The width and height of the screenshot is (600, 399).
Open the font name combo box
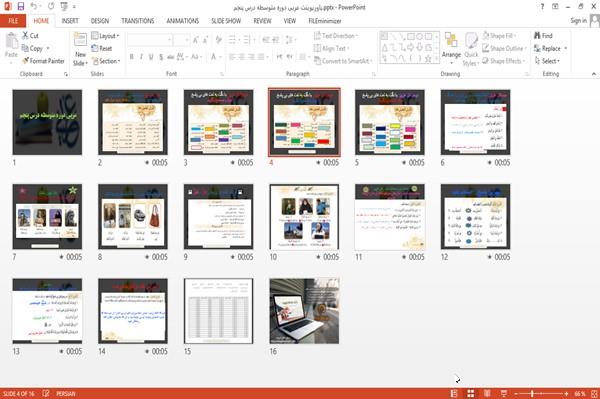(x=150, y=40)
